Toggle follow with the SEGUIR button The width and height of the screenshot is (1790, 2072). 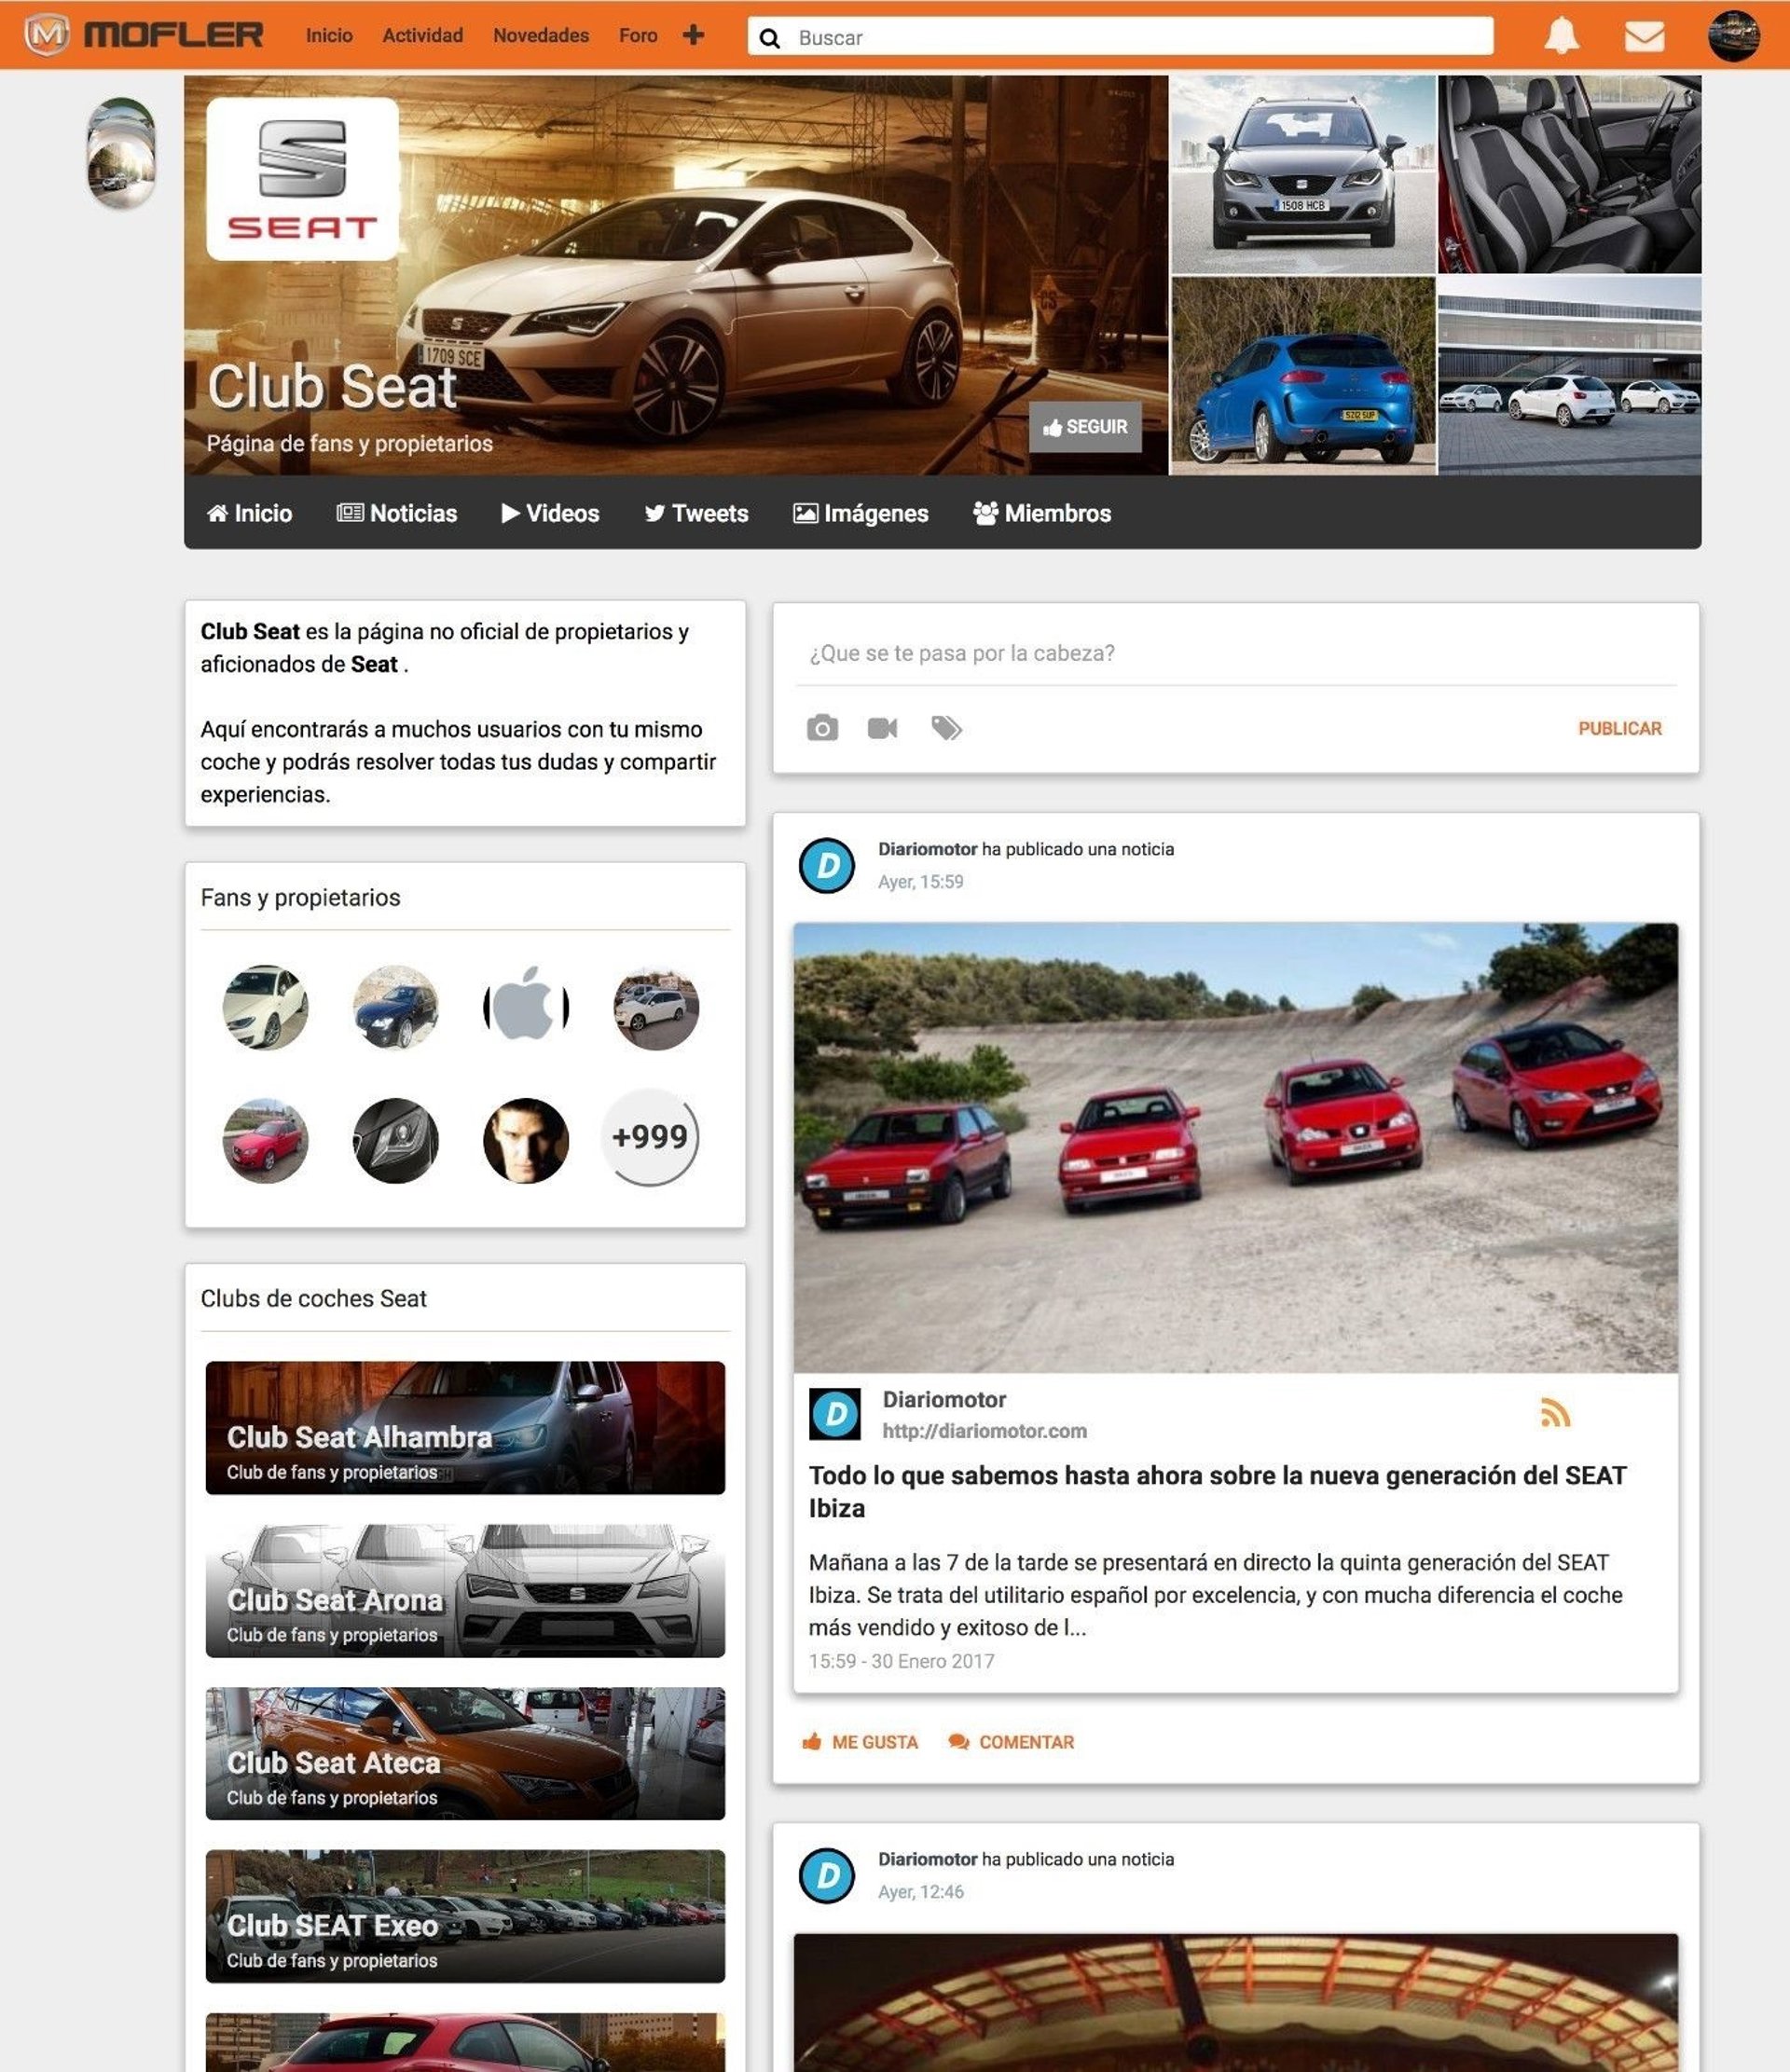(x=1085, y=427)
